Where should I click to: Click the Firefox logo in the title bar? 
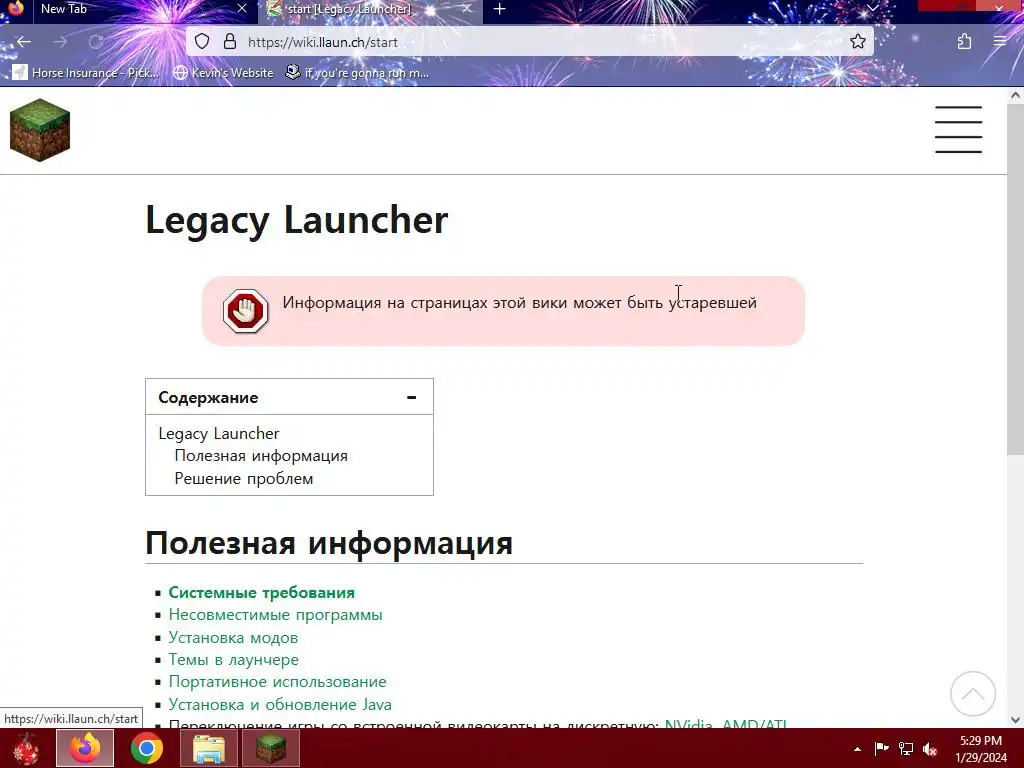tap(16, 8)
